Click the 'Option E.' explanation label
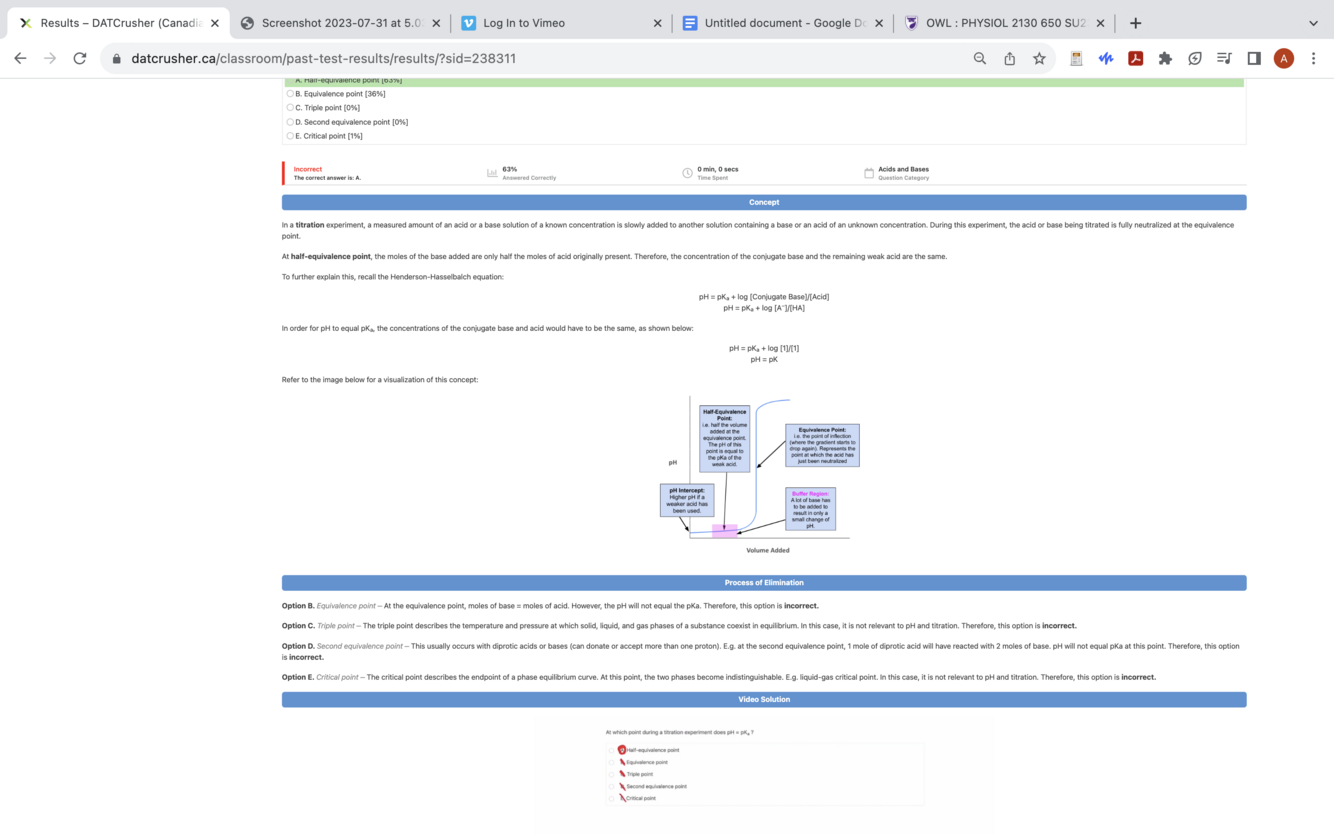This screenshot has width=1334, height=834. 298,677
